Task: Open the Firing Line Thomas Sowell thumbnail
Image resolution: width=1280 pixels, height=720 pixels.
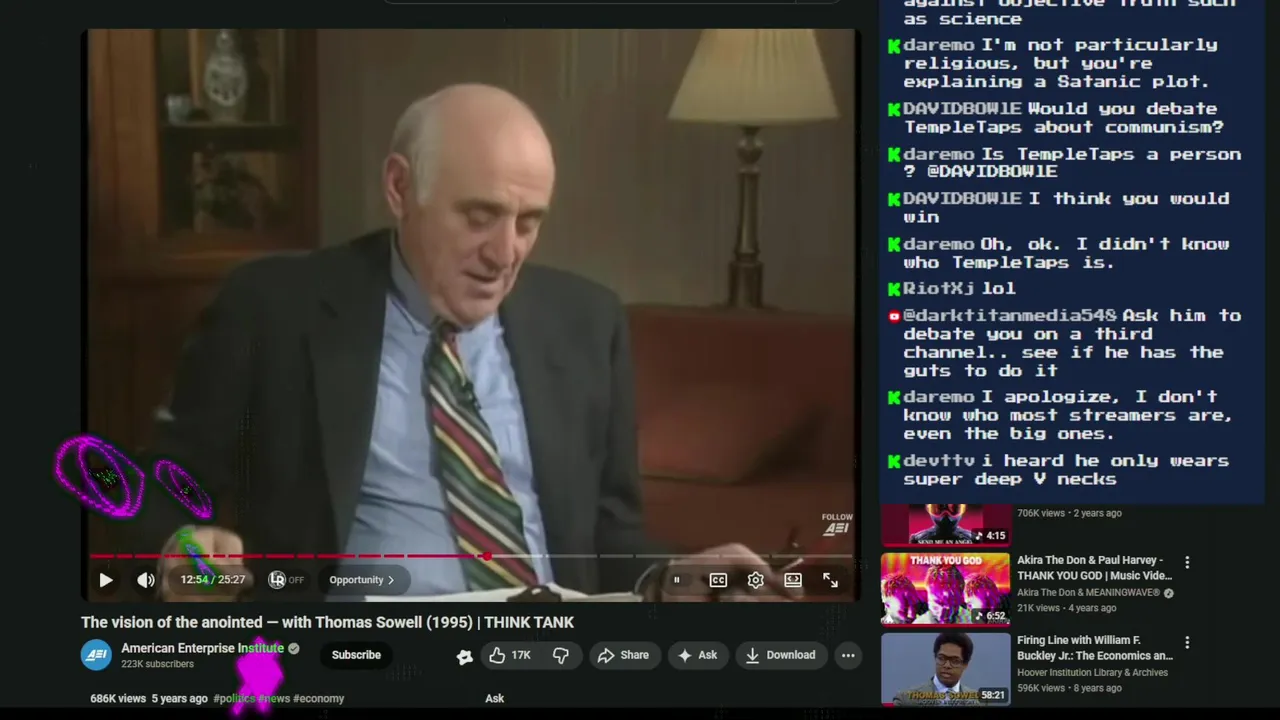Action: (x=945, y=668)
